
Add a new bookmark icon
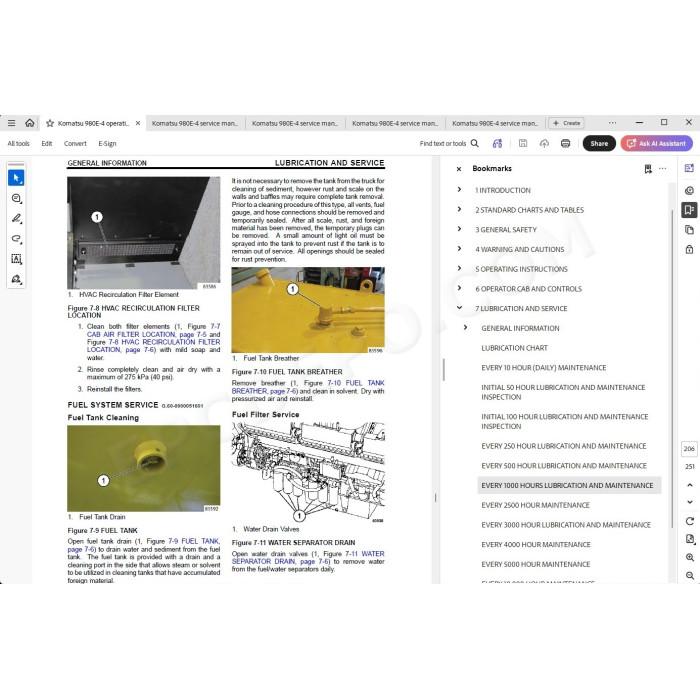(648, 169)
